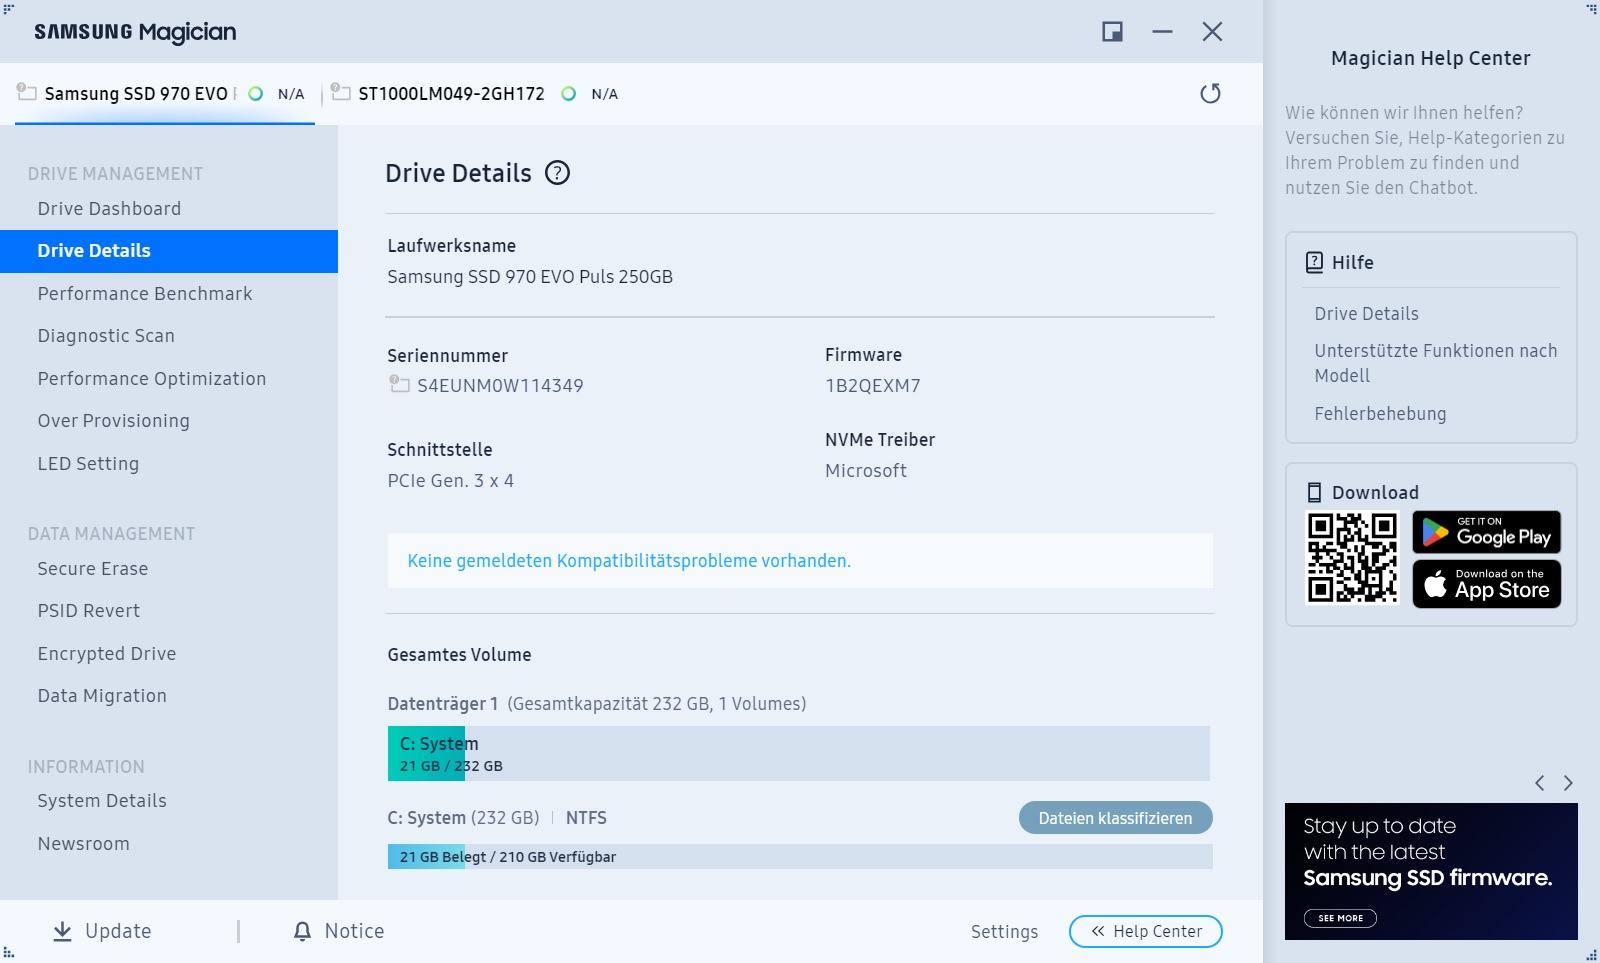Open the Fehlerbehebung help link
The image size is (1600, 963).
tap(1380, 413)
